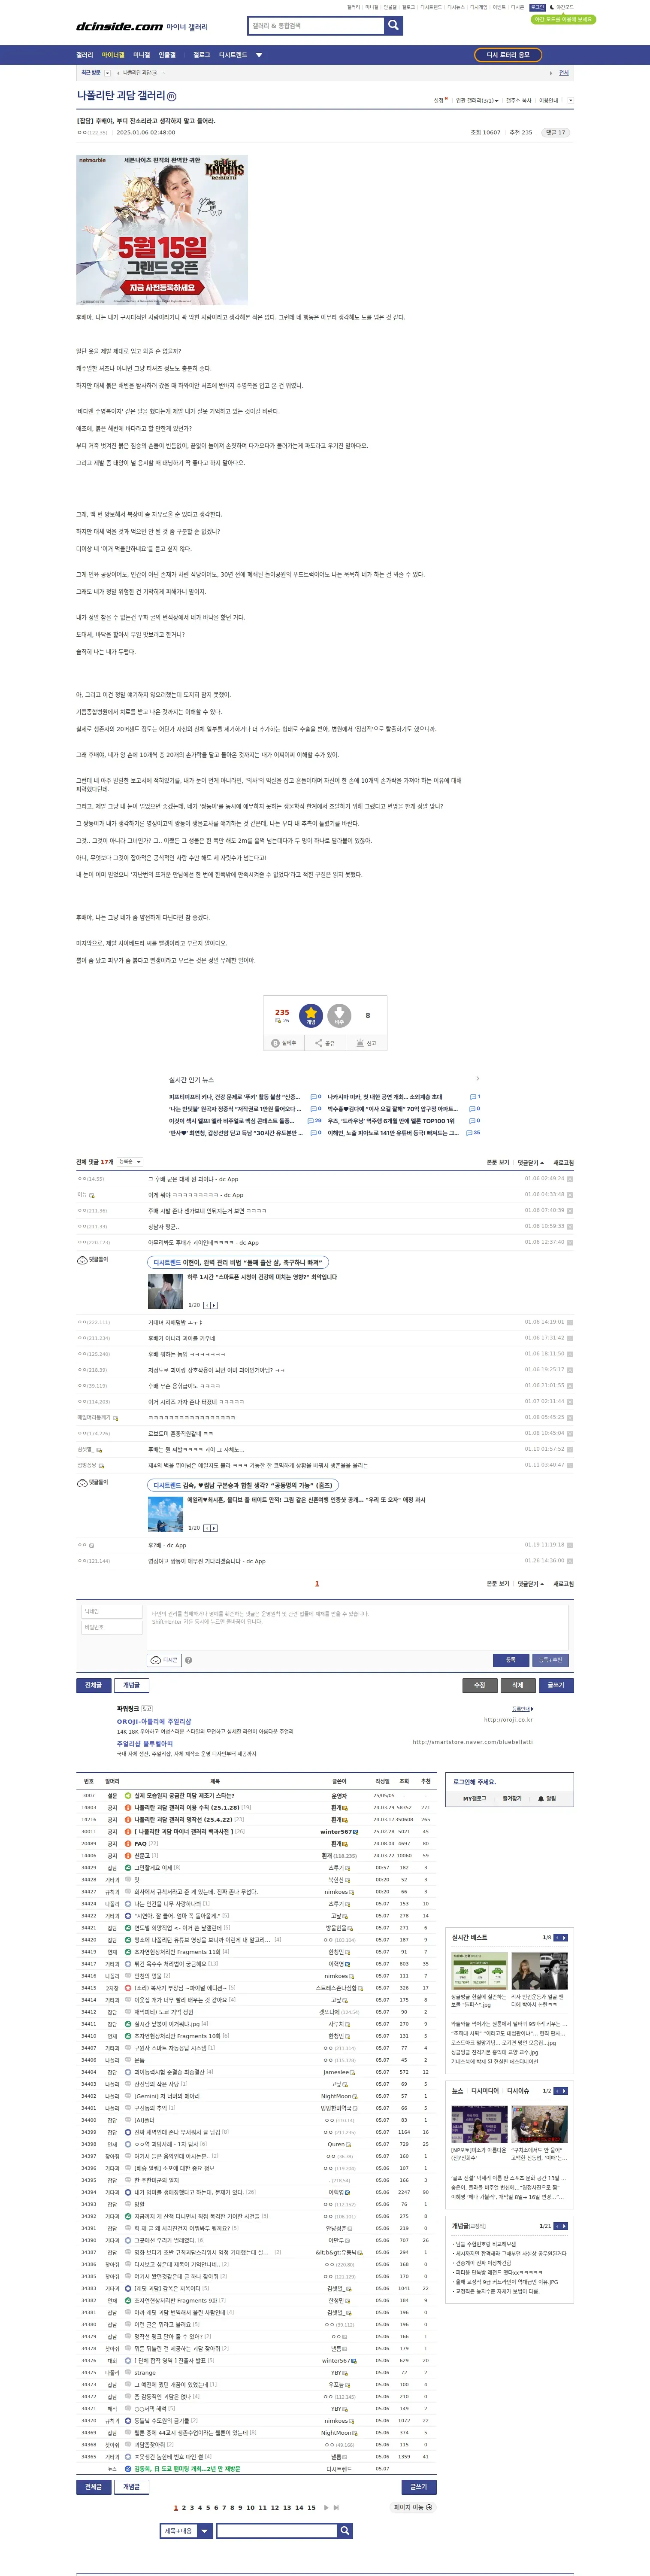Image resolution: width=650 pixels, height=2576 pixels.
Task: Click next arrow on 실시간 베스트 widget
Action: pyautogui.click(x=564, y=1937)
